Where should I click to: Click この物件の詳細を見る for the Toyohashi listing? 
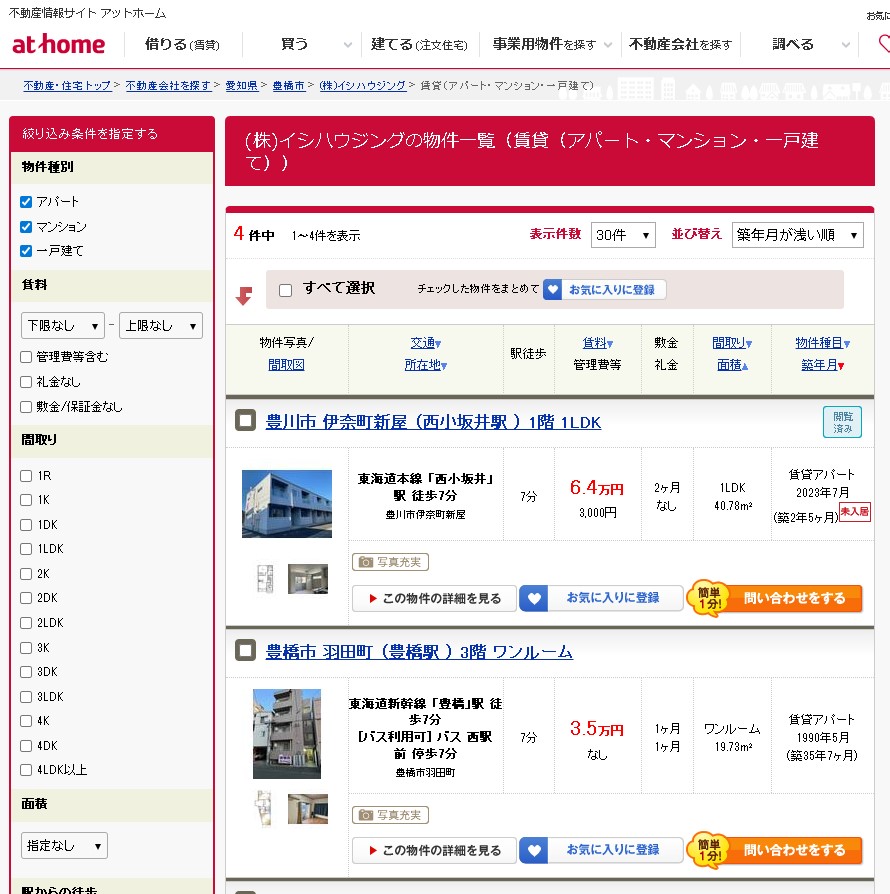(434, 850)
